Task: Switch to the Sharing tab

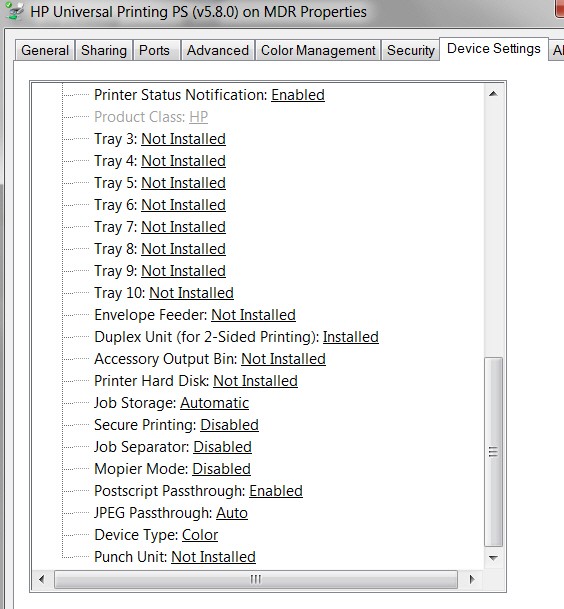Action: [x=104, y=50]
